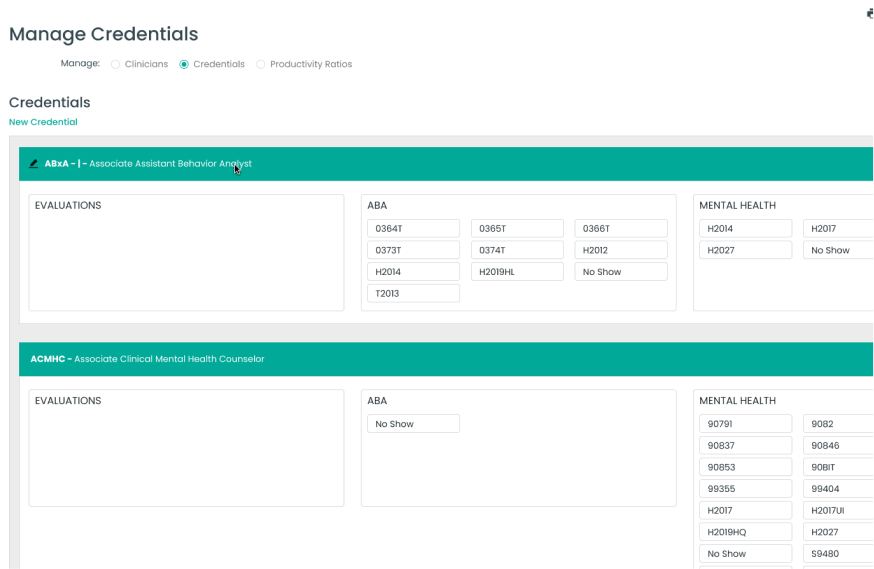Screen dimensions: 874x569
Task: Select the Credentials radio button
Action: click(x=184, y=65)
